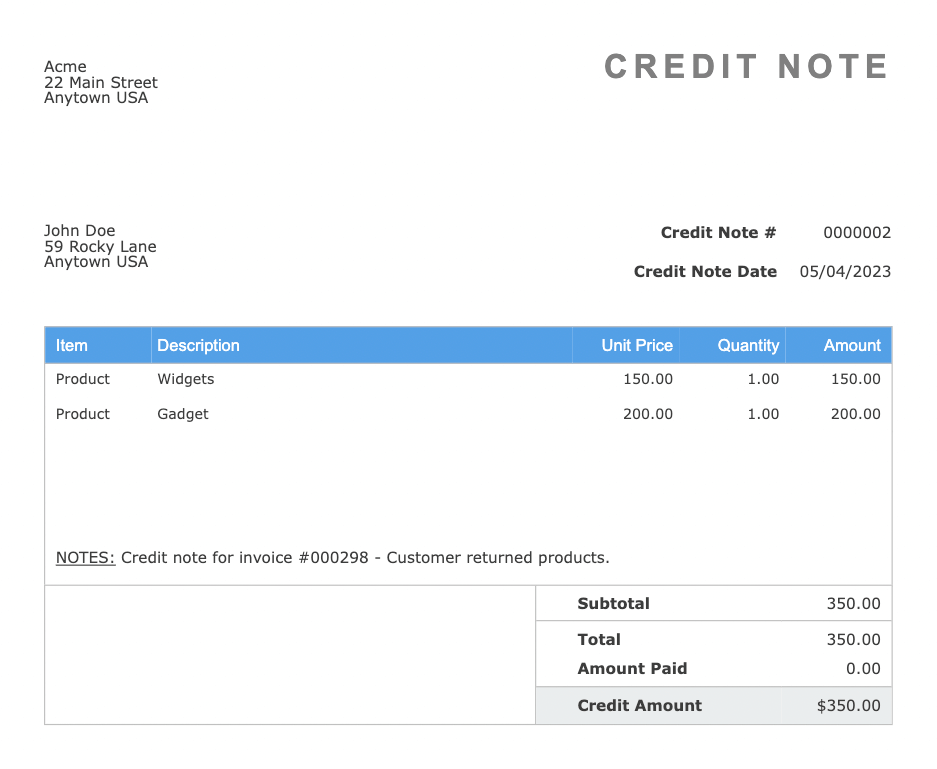The height and width of the screenshot is (769, 937).
Task: Click Product in the Gadget row
Action: coord(83,414)
